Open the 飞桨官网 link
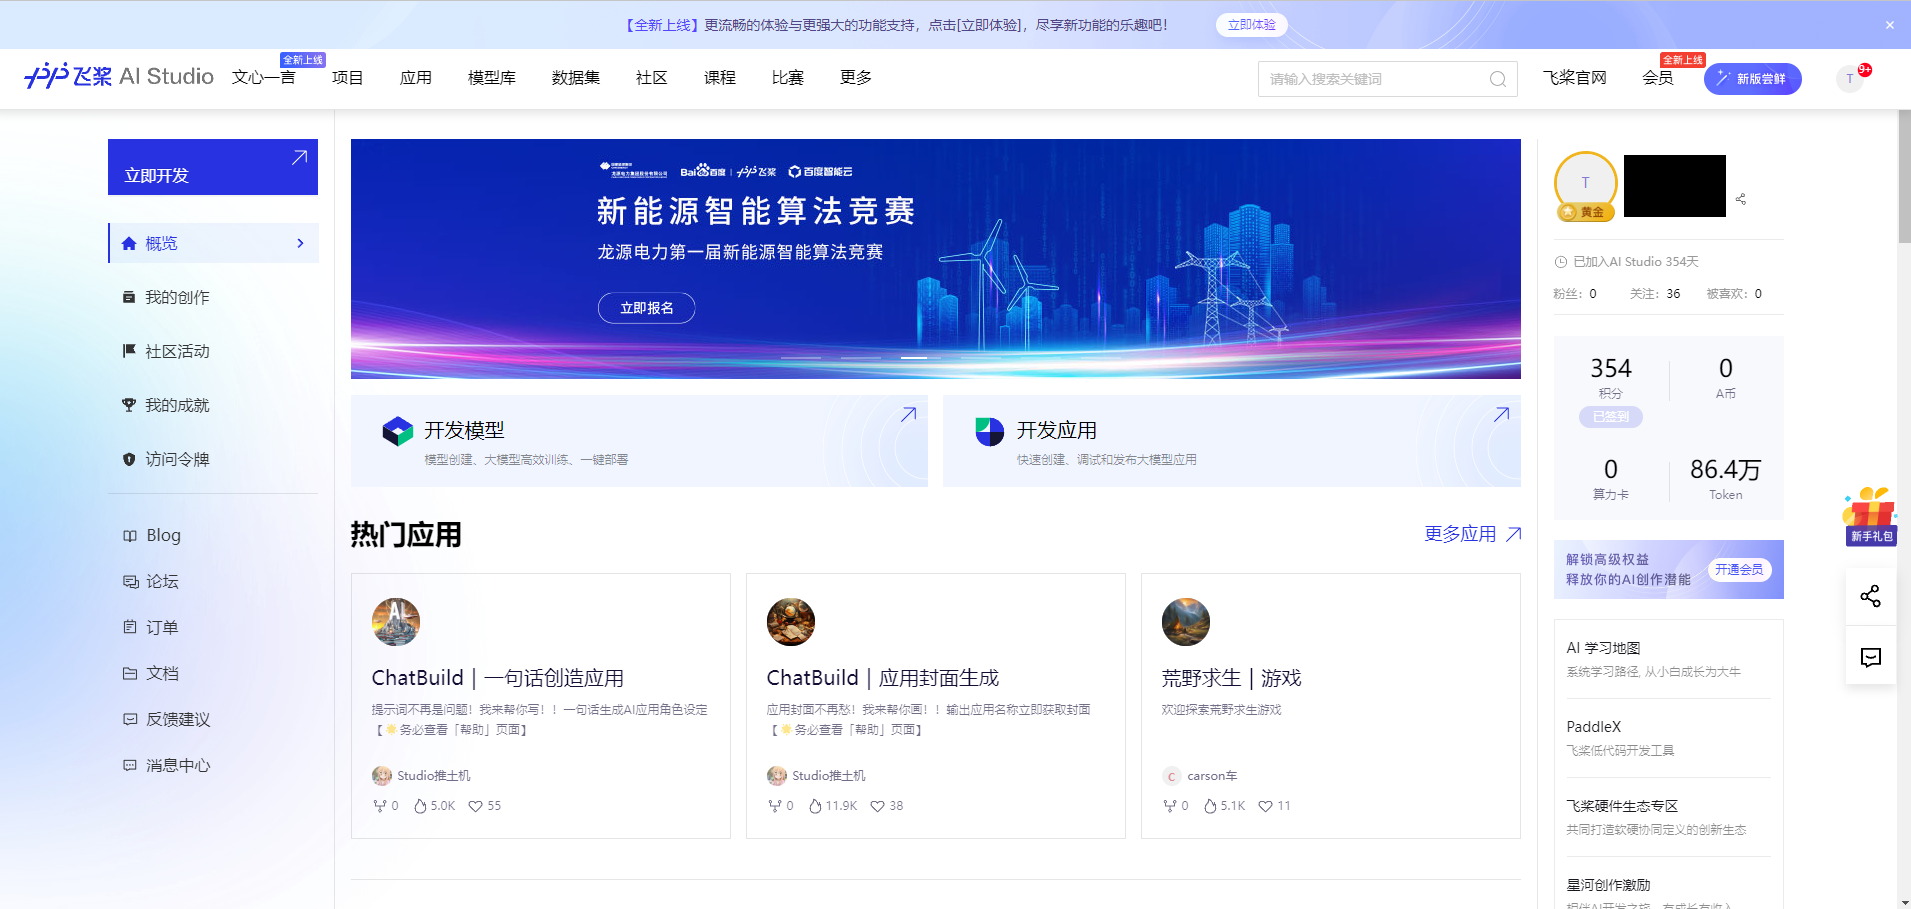 (x=1574, y=77)
